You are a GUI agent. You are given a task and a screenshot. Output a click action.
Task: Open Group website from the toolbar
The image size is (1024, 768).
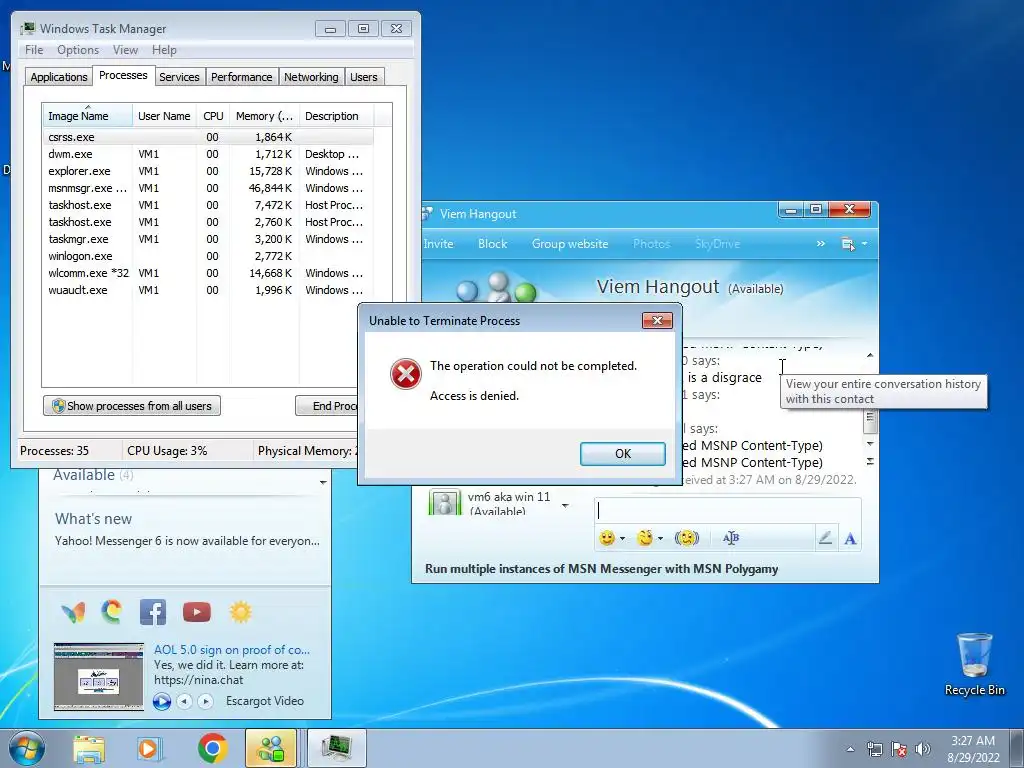[x=569, y=244]
